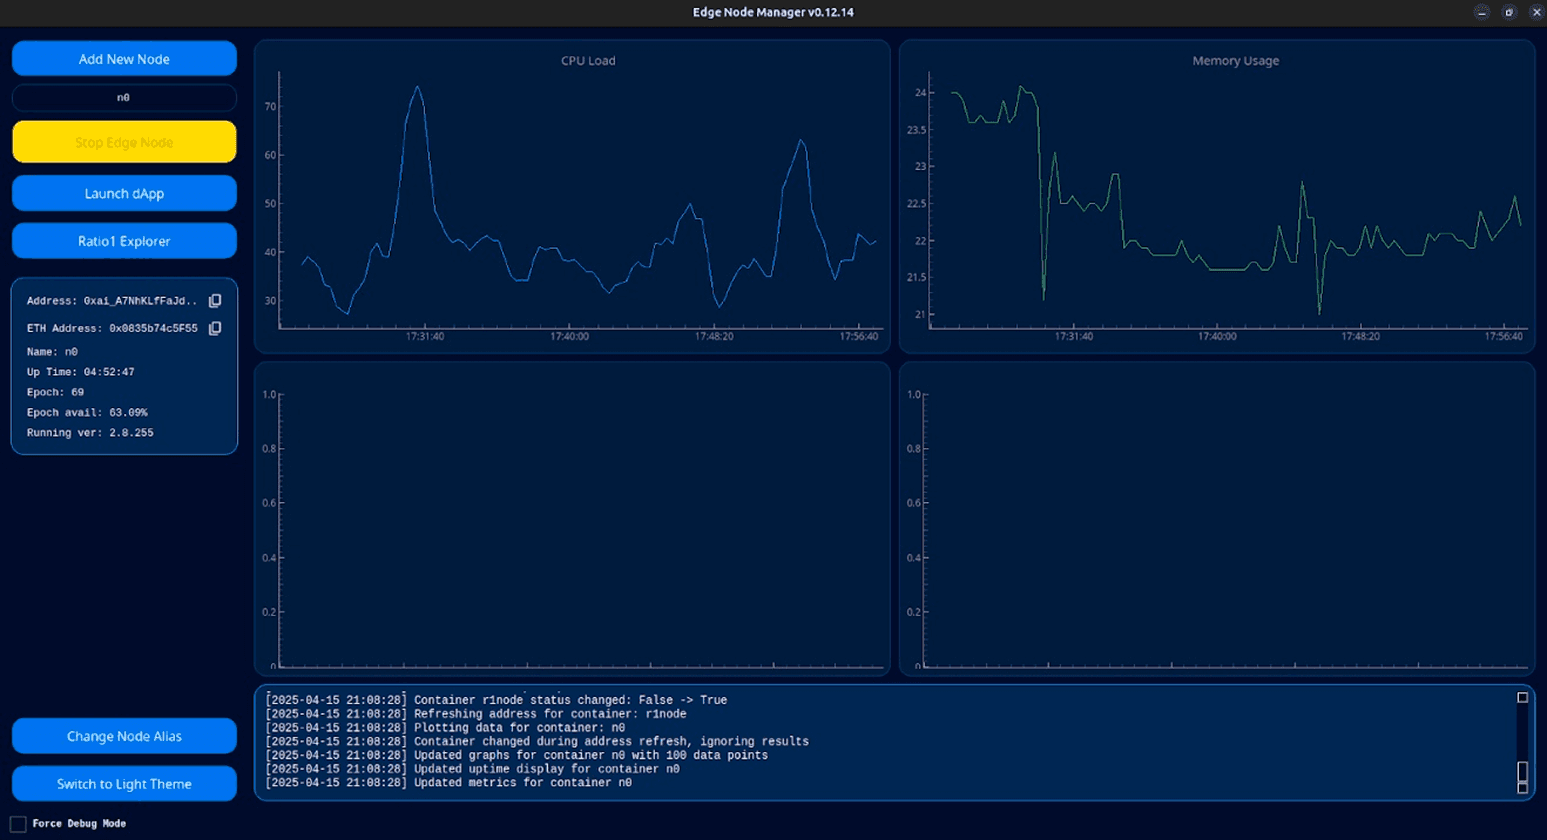Click log line 'Refreshing address for container: r1node'
The image size is (1547, 840).
pyautogui.click(x=476, y=714)
